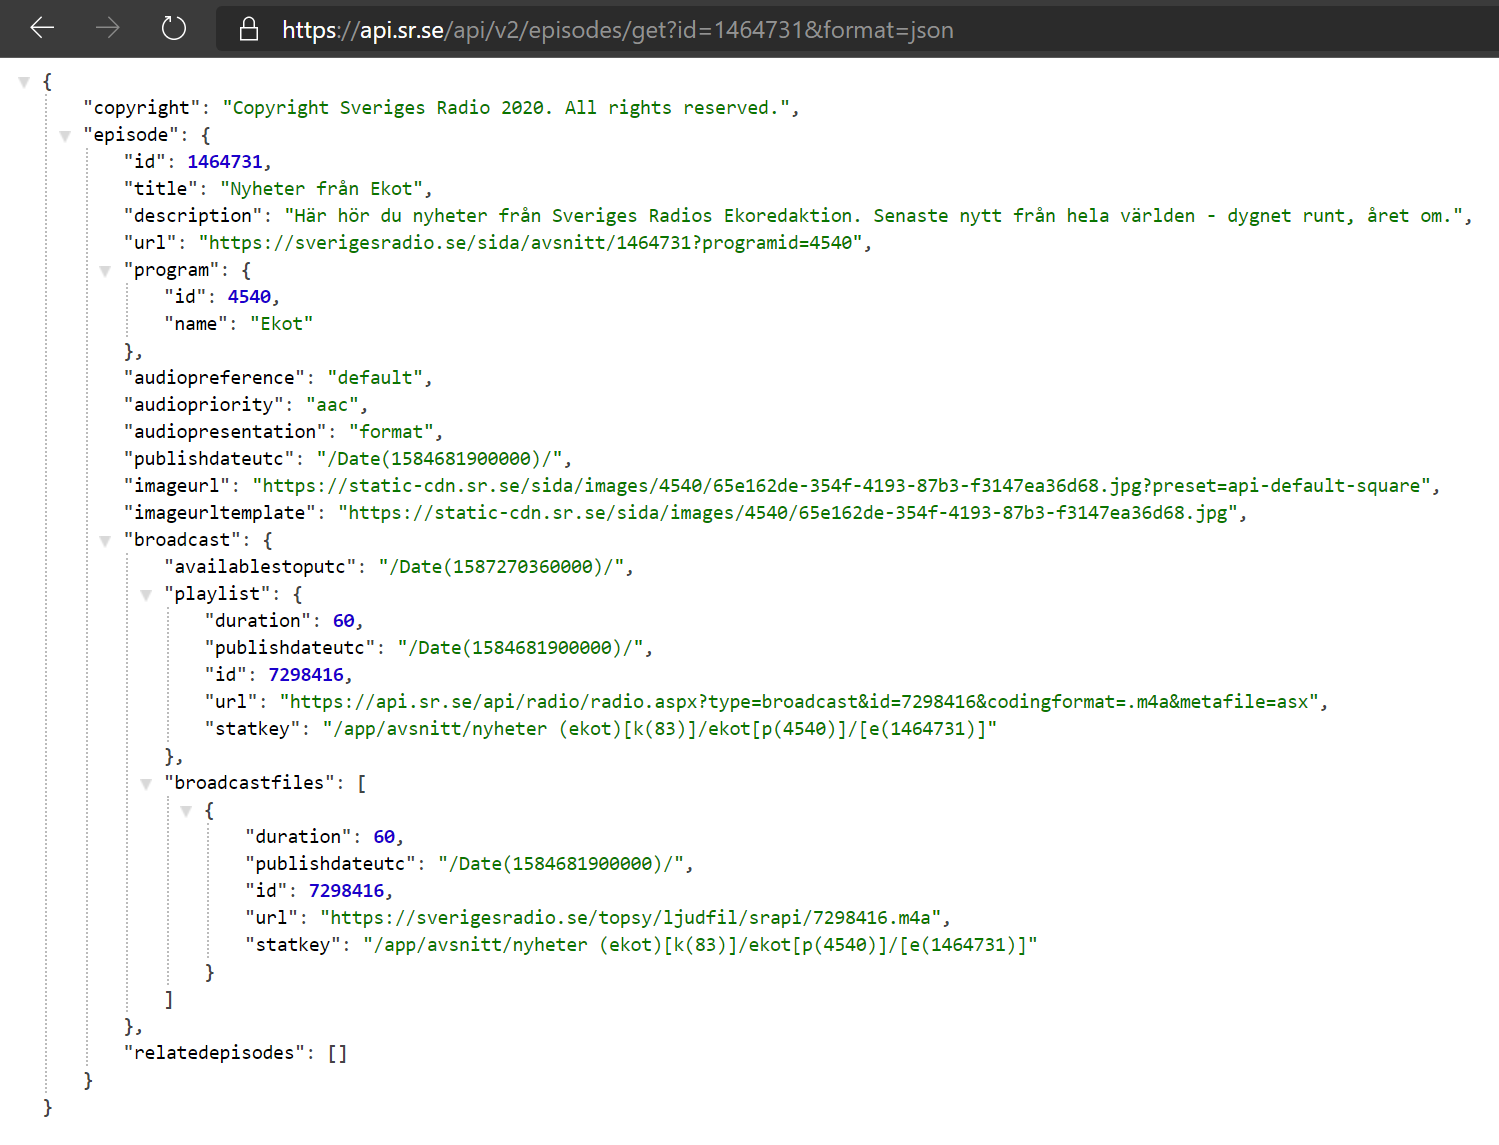The width and height of the screenshot is (1499, 1145).
Task: Click the broadcastfiles publishdateutc value
Action: (562, 864)
